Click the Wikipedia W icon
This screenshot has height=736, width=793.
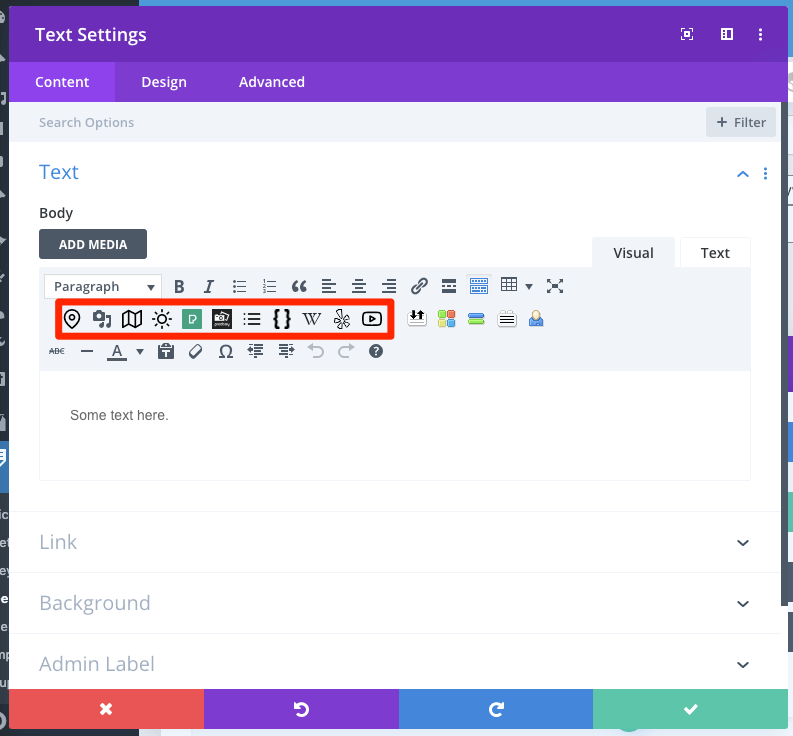312,319
